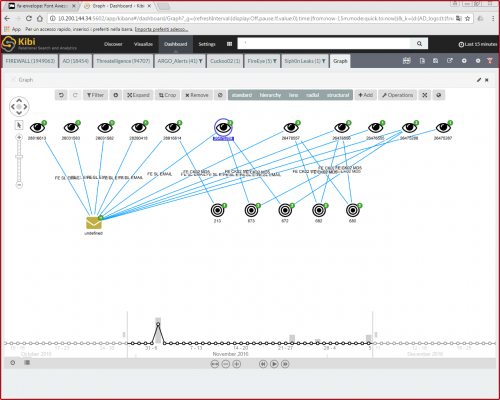Switch layout to structural

click(338, 95)
